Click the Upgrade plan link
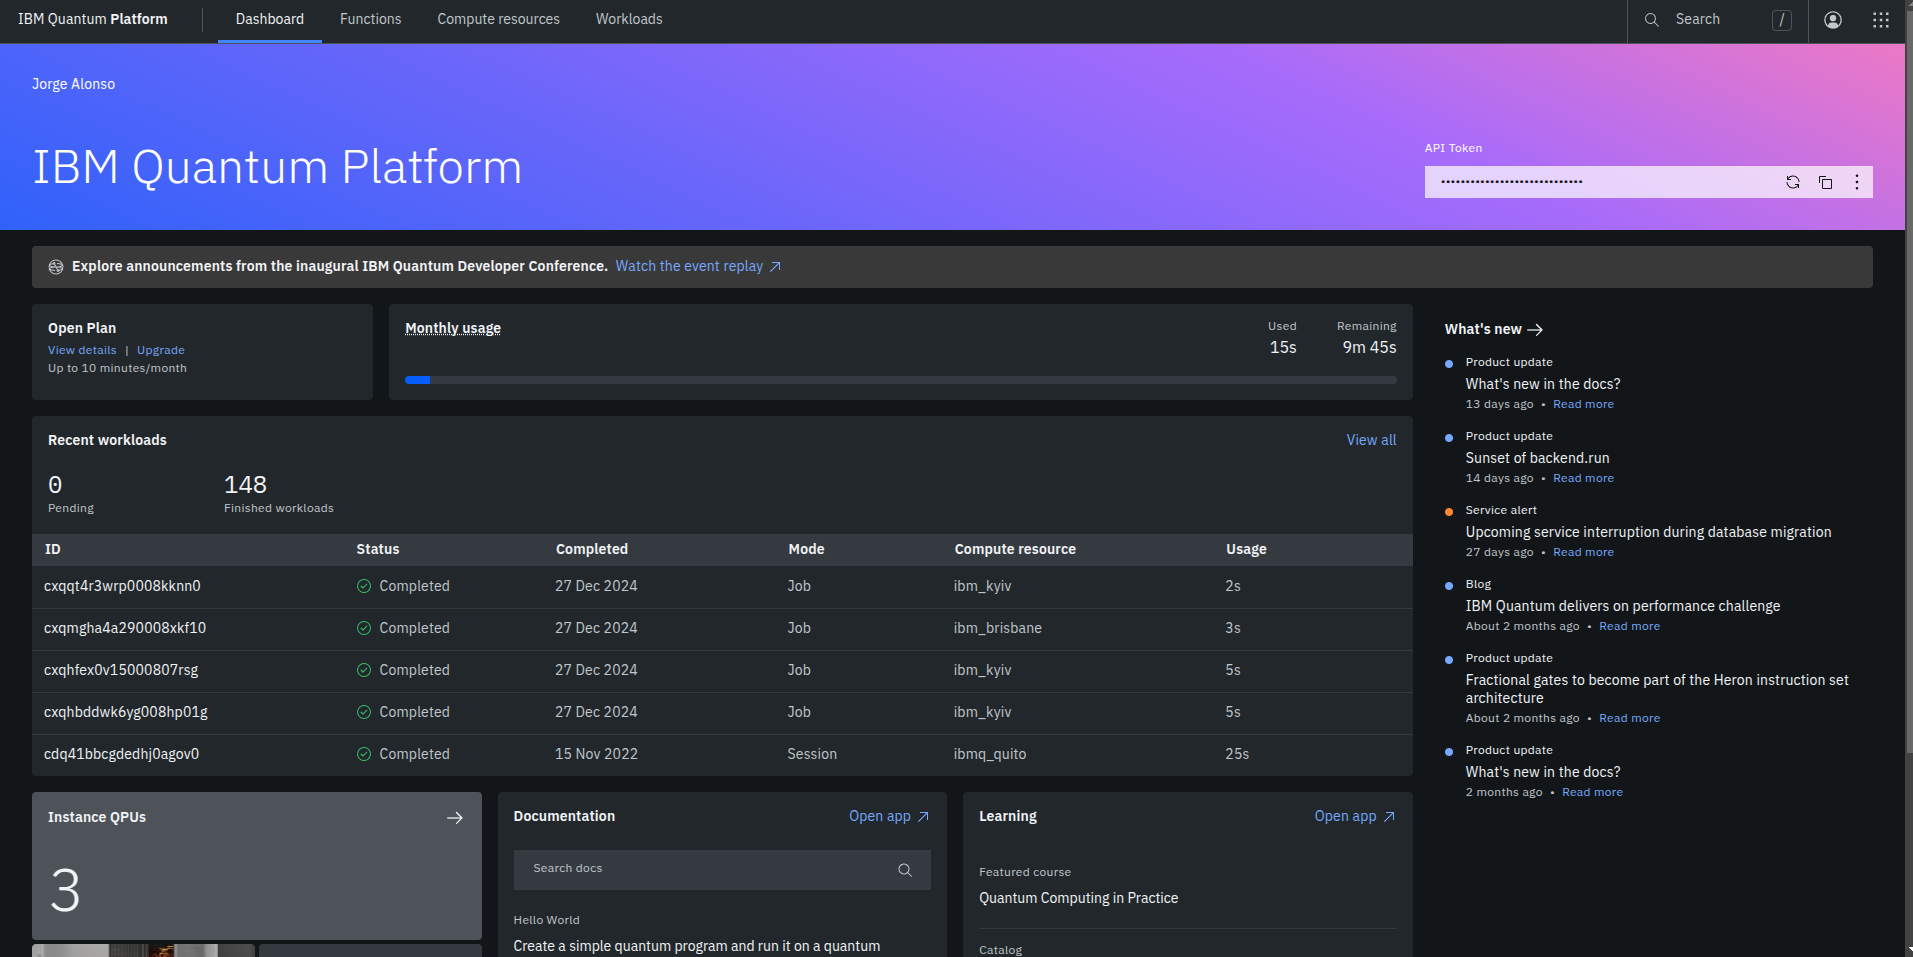The height and width of the screenshot is (957, 1913). pyautogui.click(x=160, y=350)
